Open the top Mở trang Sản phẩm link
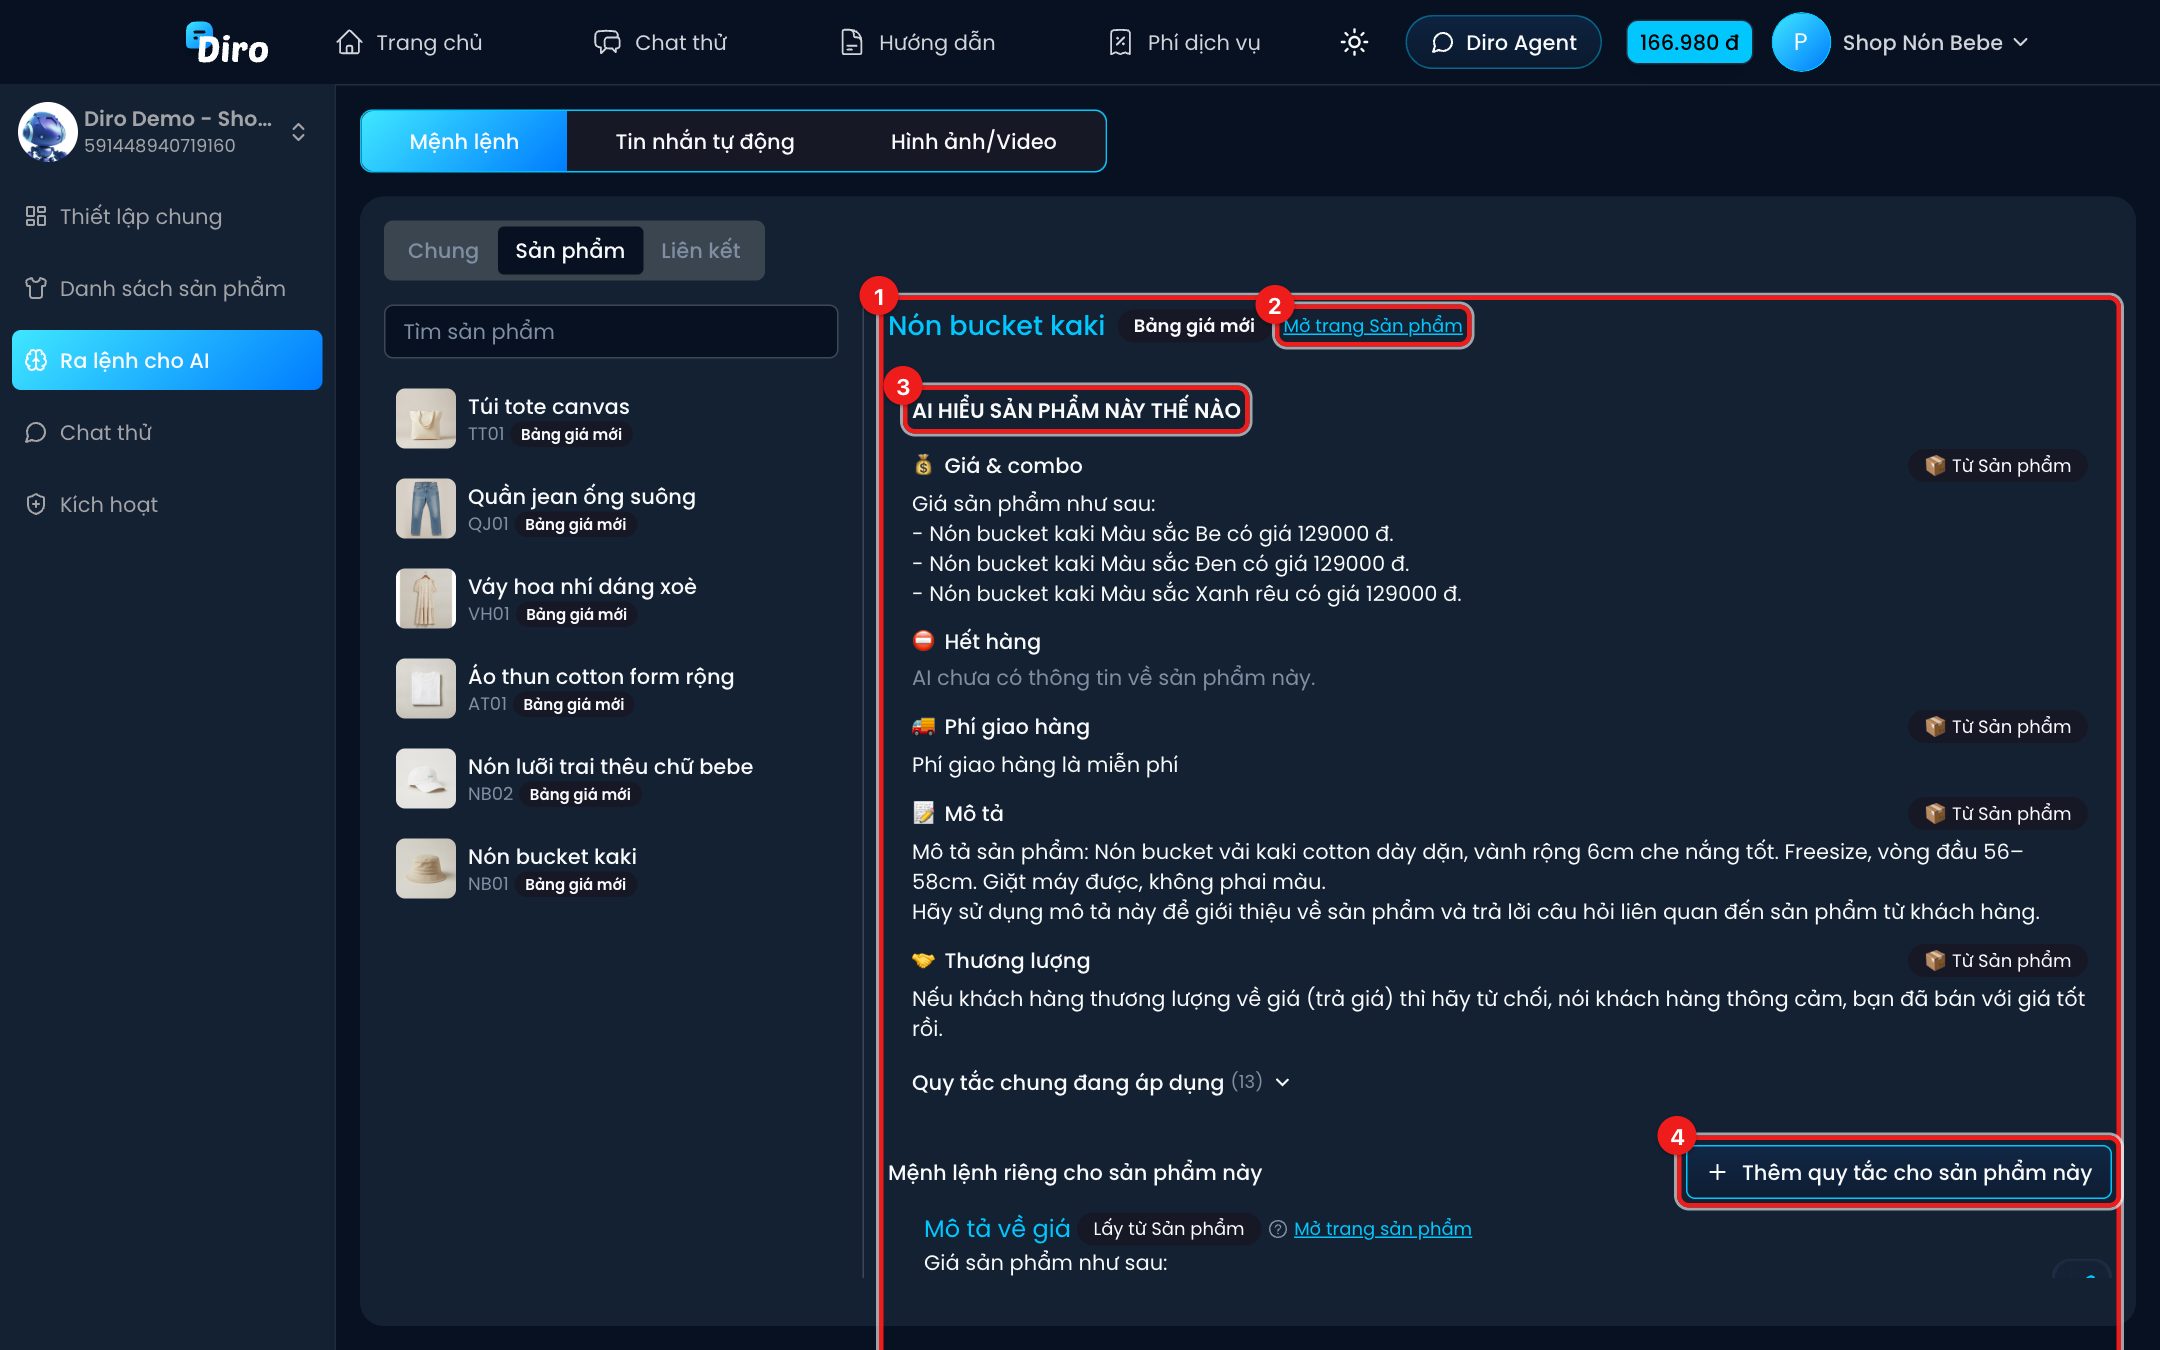 point(1372,325)
